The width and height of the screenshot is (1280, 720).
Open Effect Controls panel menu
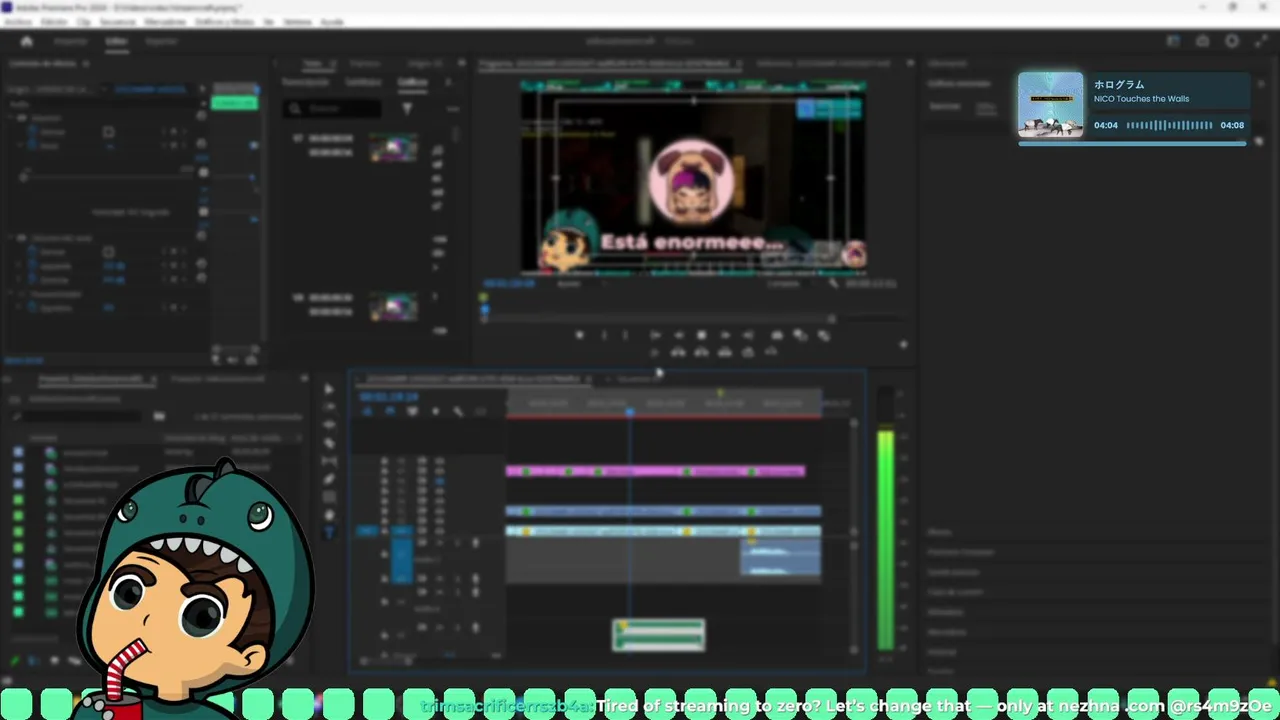[x=86, y=63]
